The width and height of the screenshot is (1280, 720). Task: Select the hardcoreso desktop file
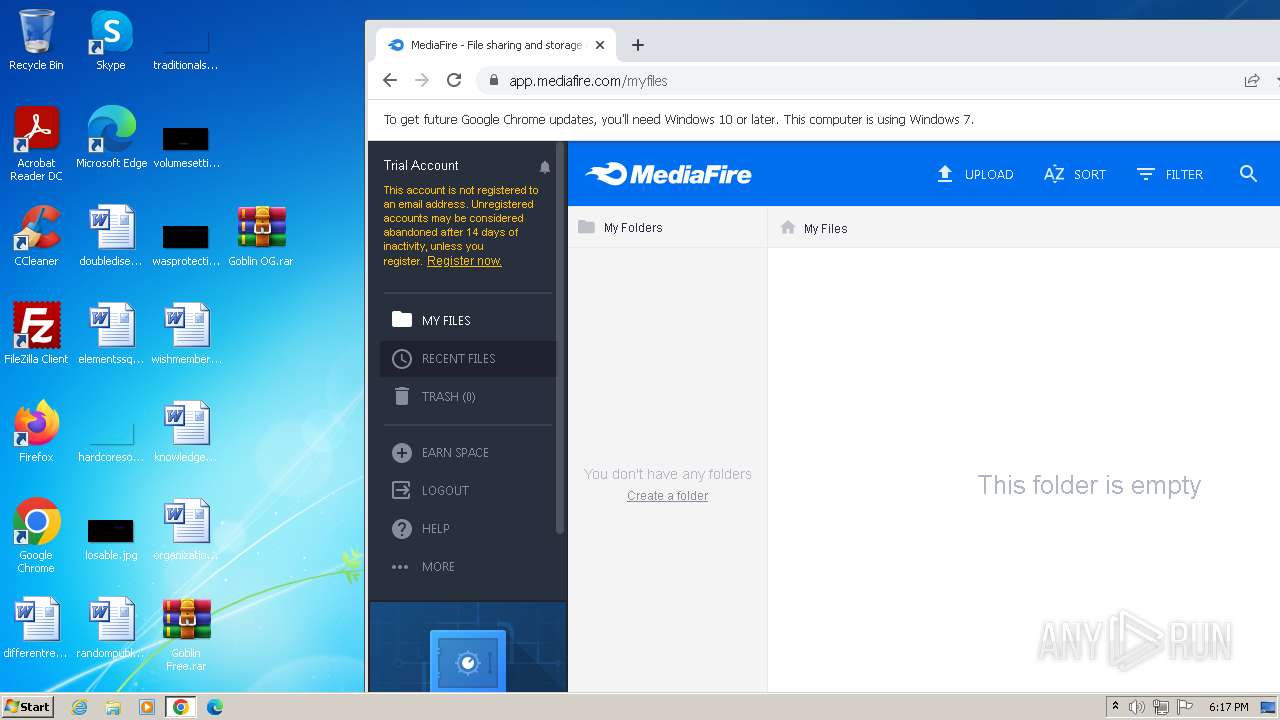point(111,440)
